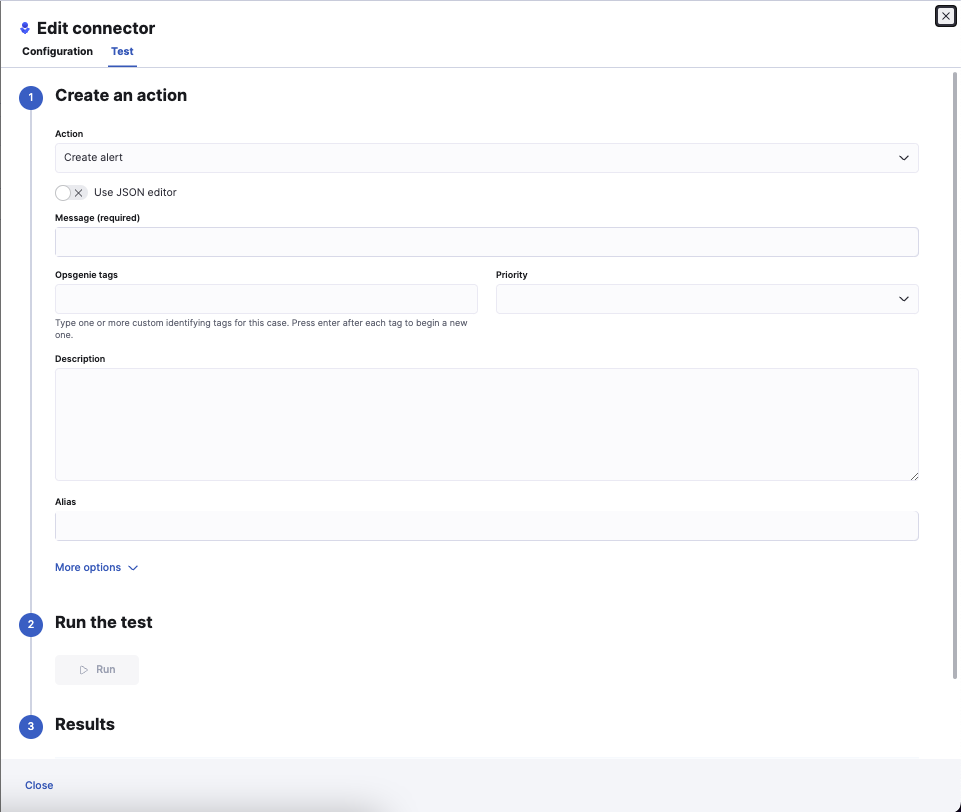The image size is (961, 812).
Task: Switch to the Configuration tab
Action: click(57, 51)
